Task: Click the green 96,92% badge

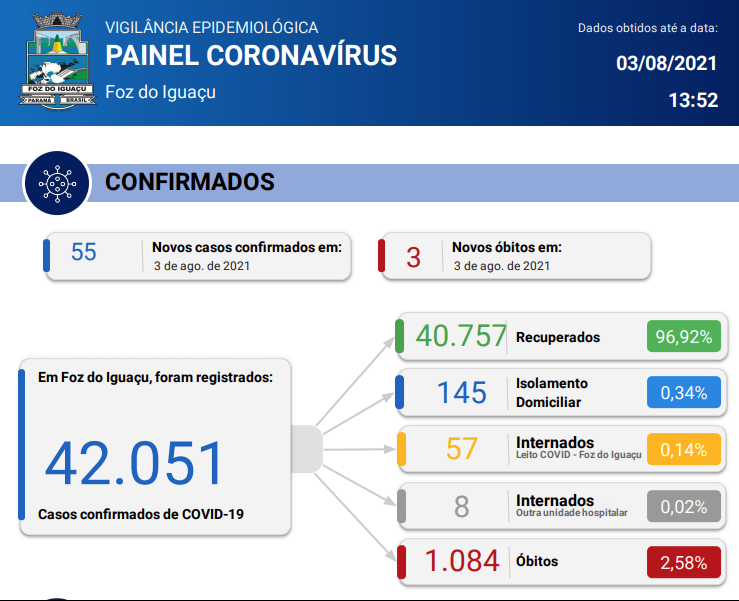Action: (x=684, y=336)
